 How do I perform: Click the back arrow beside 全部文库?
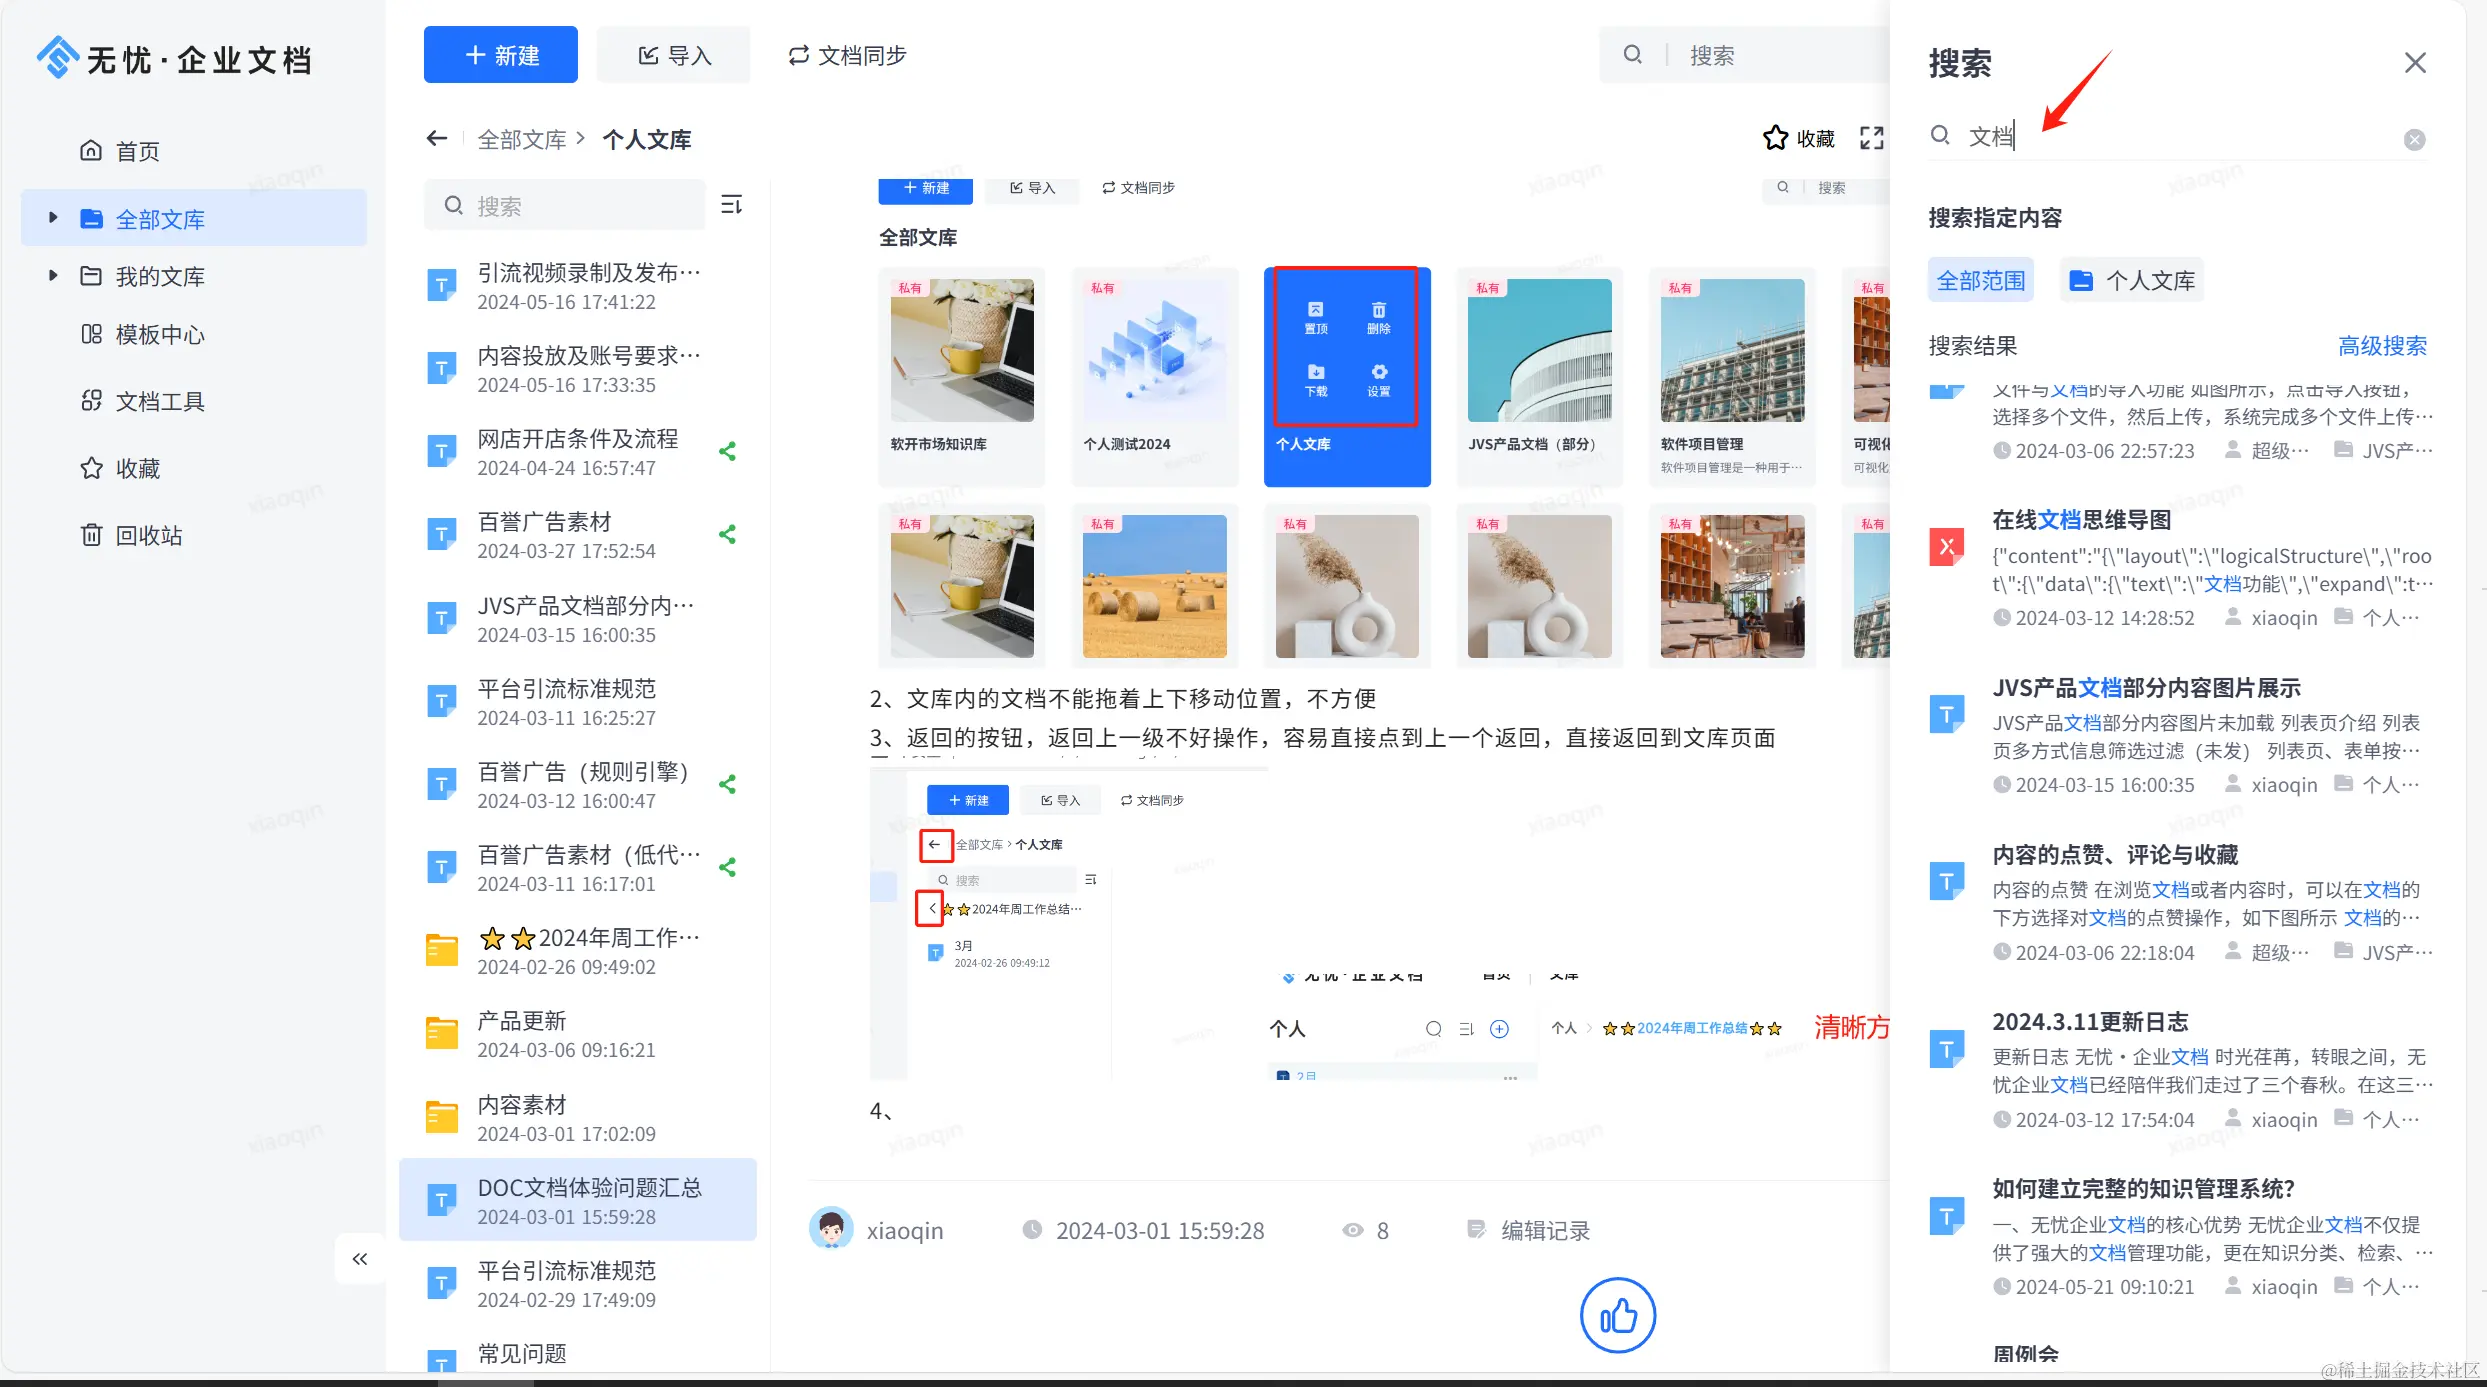[436, 138]
